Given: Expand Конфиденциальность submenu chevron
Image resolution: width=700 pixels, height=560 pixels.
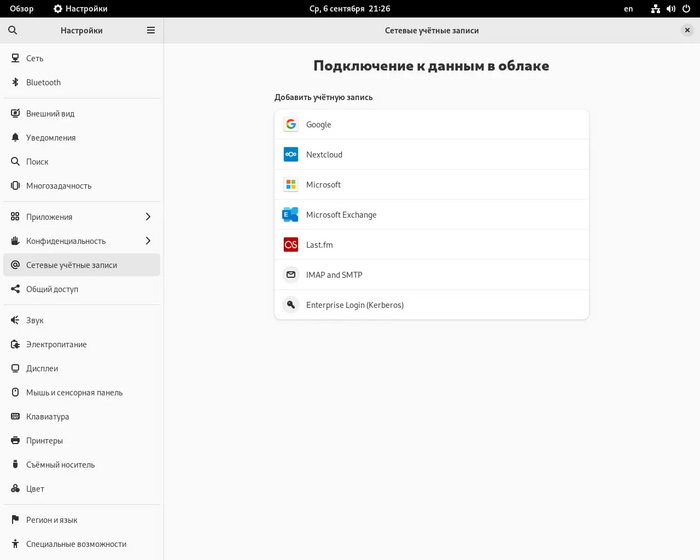Looking at the screenshot, I should tap(148, 241).
